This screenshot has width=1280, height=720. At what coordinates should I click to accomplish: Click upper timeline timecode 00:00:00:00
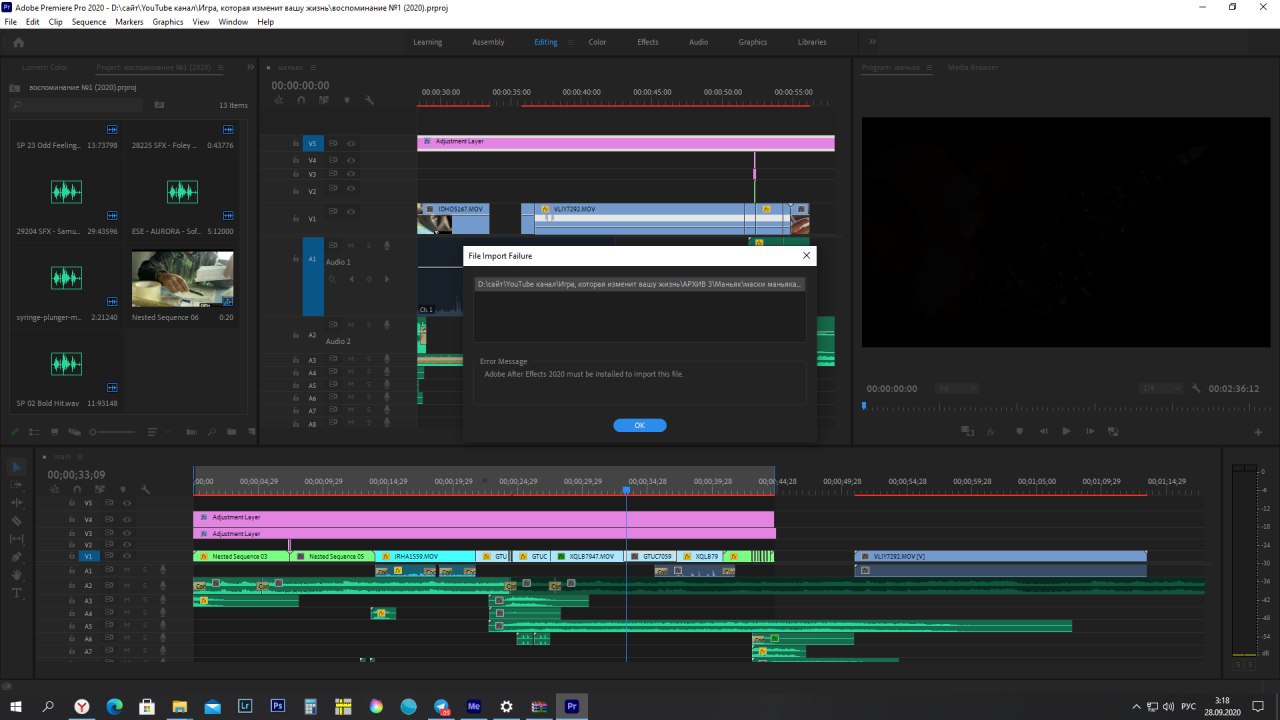300,86
